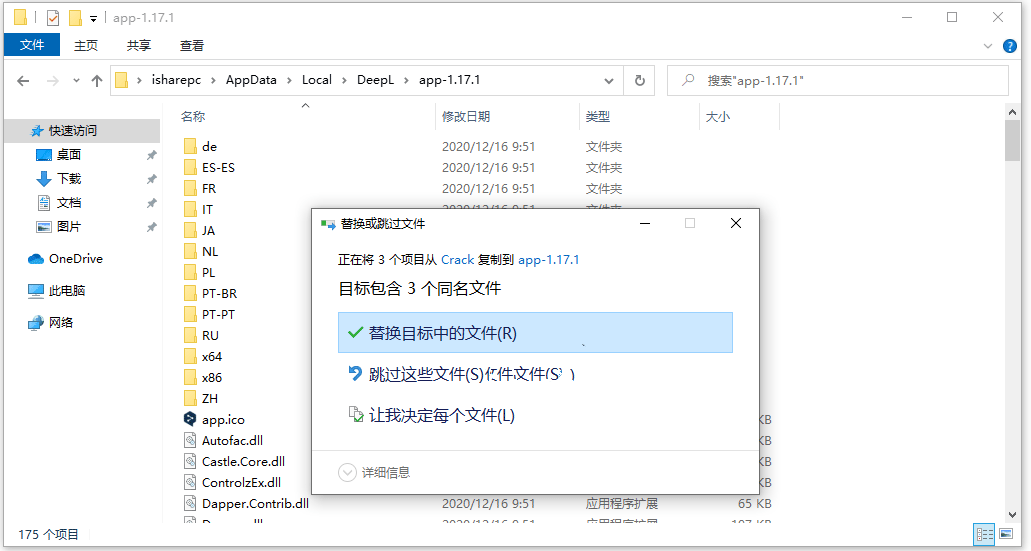Open the 主页 ribbon tab
This screenshot has width=1031, height=551.
click(85, 45)
